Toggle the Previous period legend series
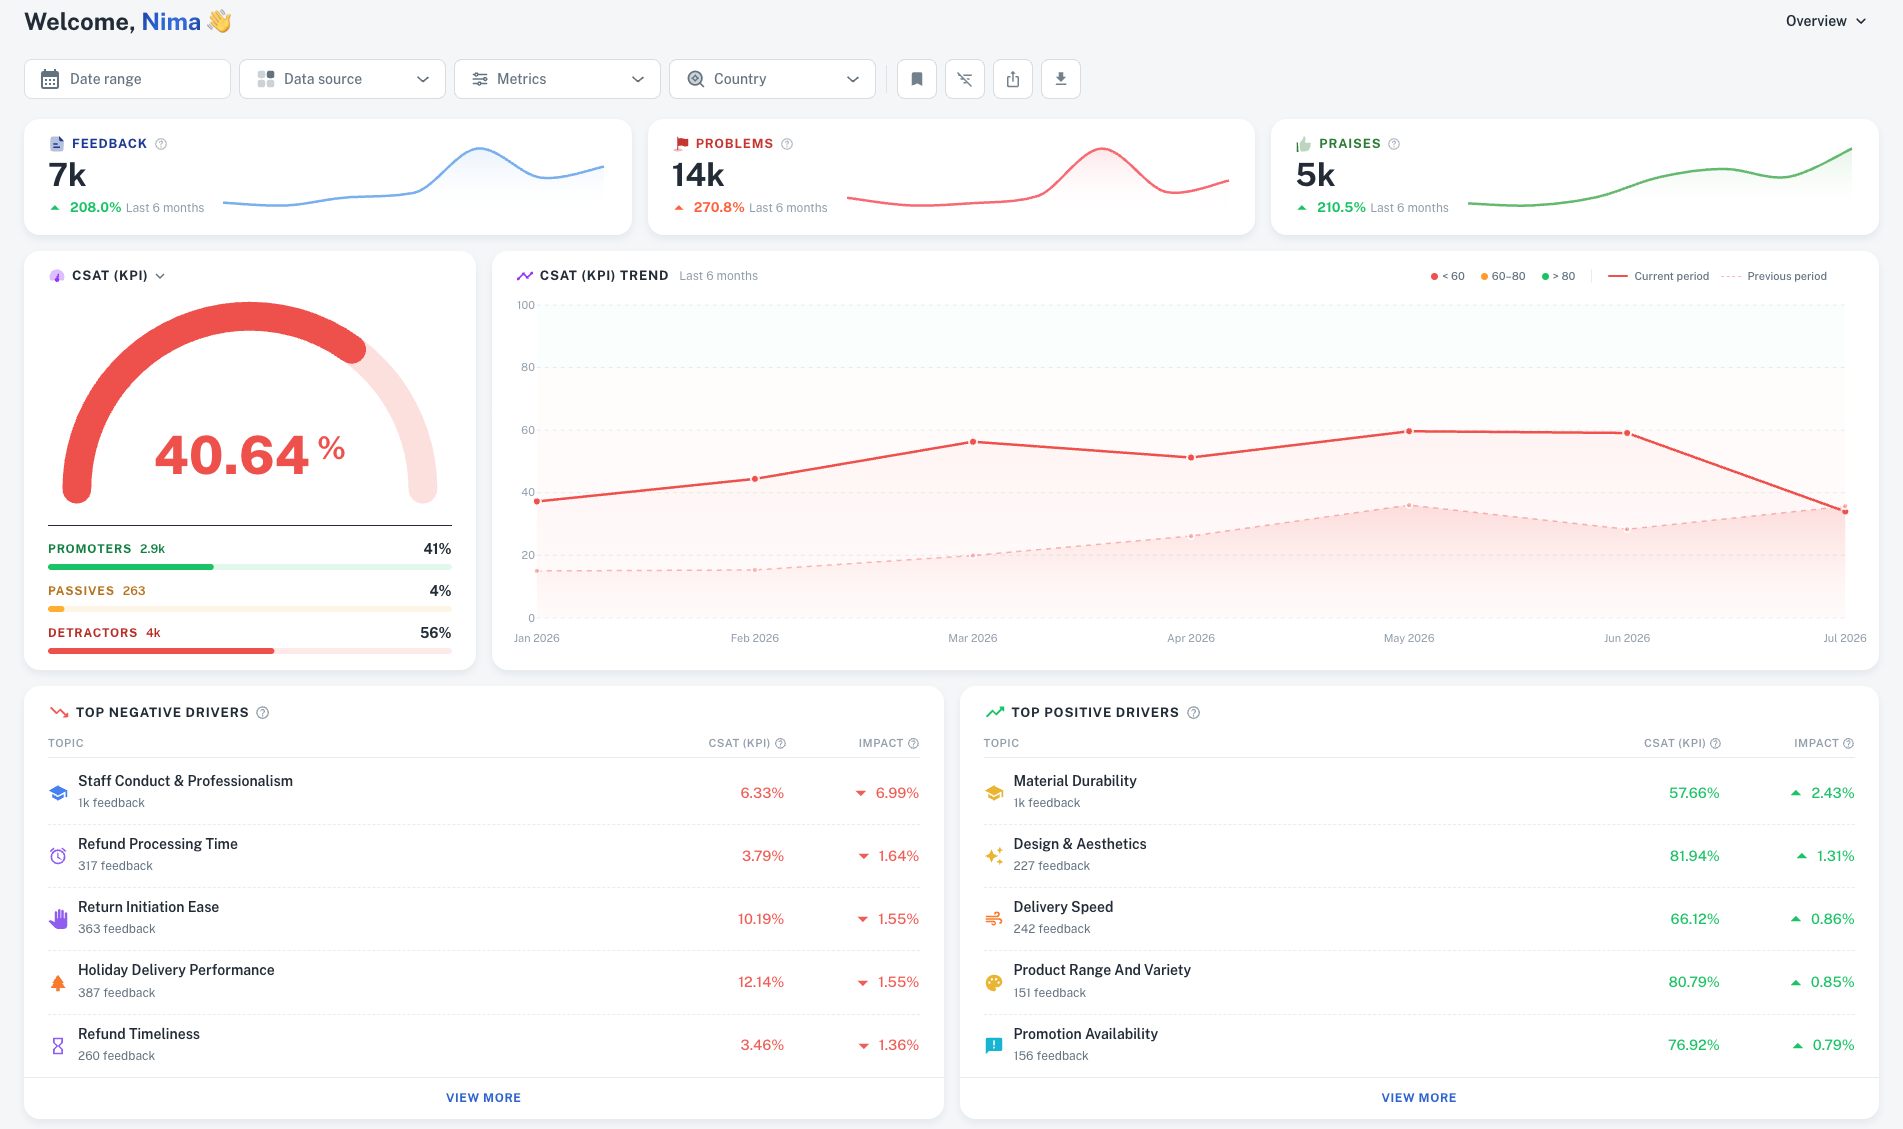The image size is (1903, 1129). tap(1775, 276)
